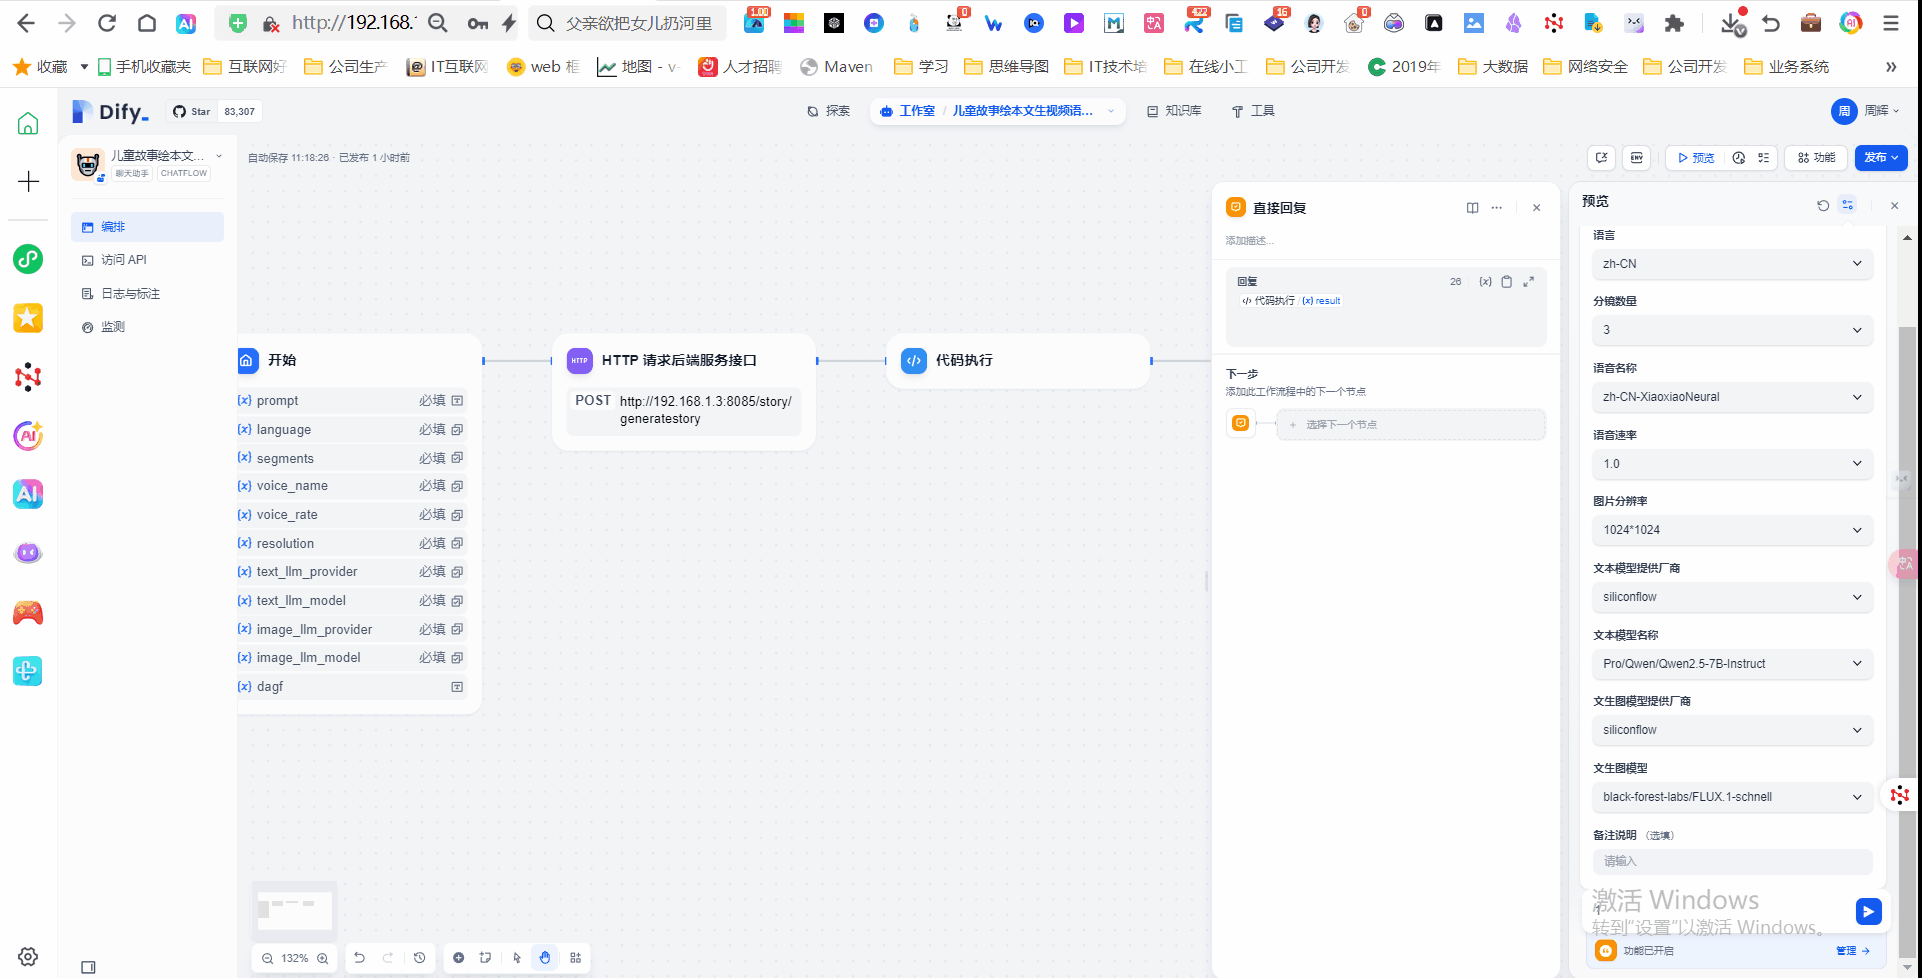Go to the 知识库 top navigation tab
Screen dimensions: 1922x978
1174,111
